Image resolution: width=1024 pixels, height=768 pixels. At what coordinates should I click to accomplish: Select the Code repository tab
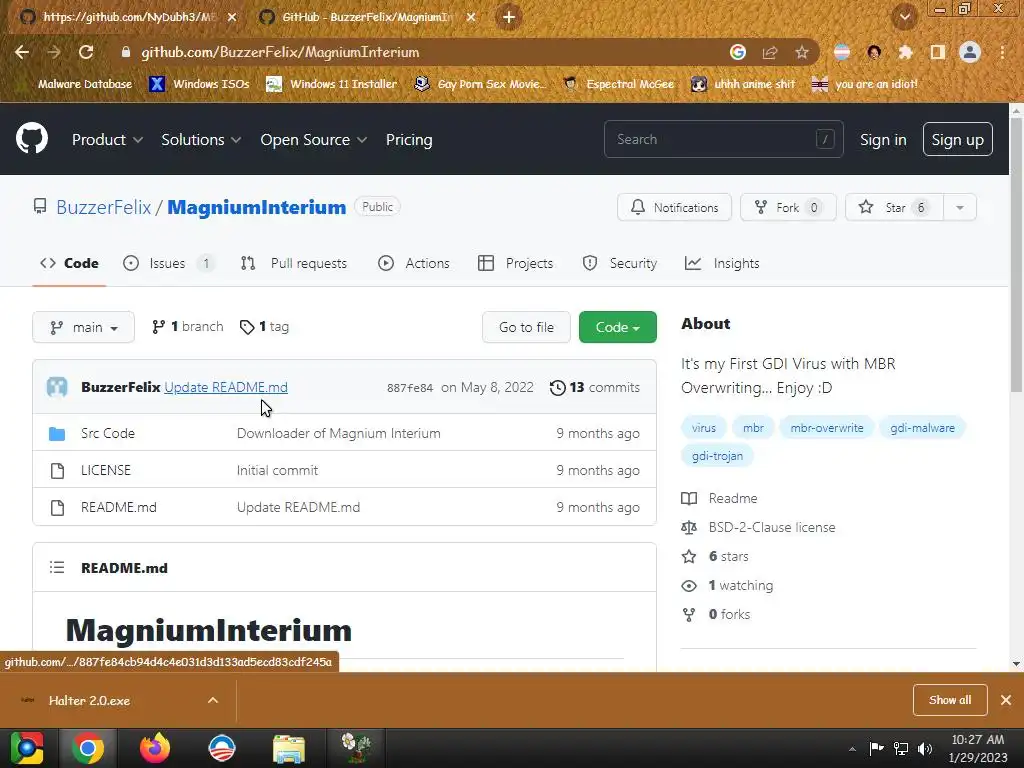pyautogui.click(x=69, y=263)
